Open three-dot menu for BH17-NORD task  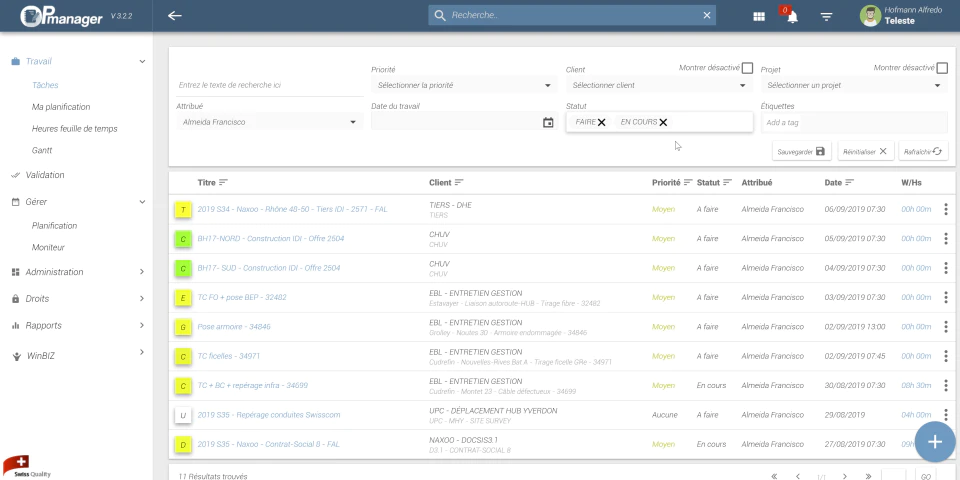point(945,239)
